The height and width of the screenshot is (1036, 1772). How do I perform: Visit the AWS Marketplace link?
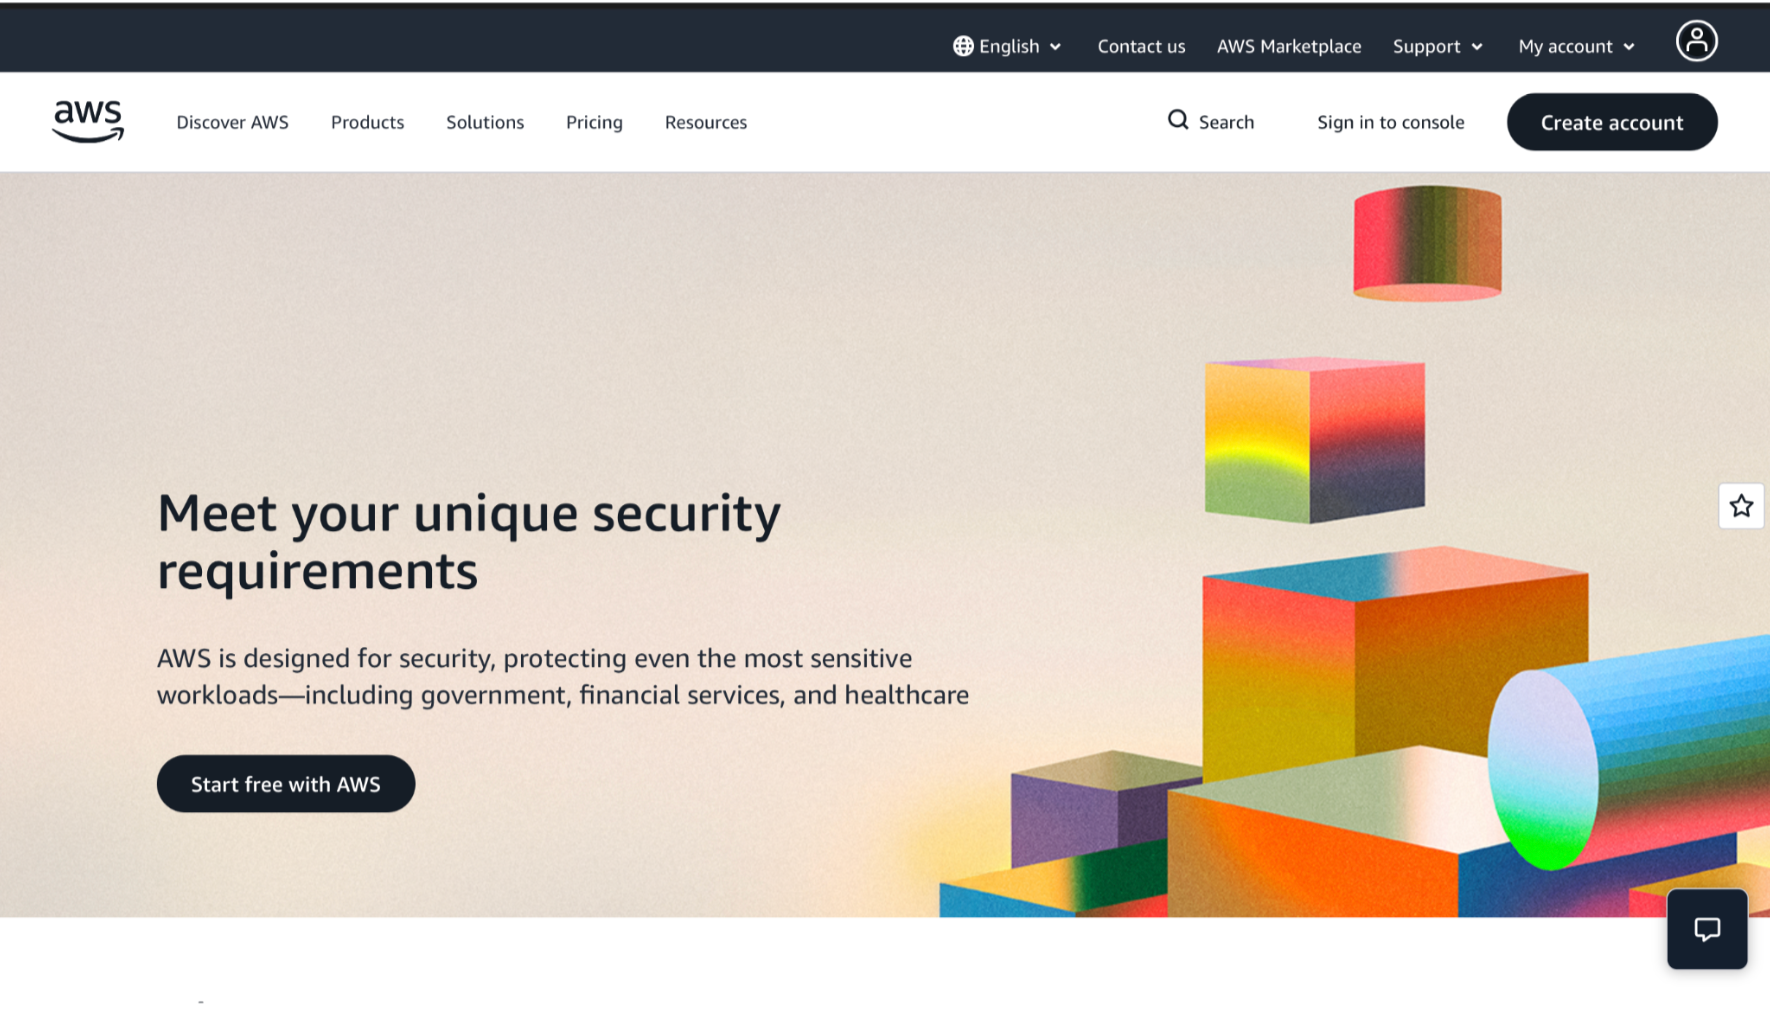1289,46
